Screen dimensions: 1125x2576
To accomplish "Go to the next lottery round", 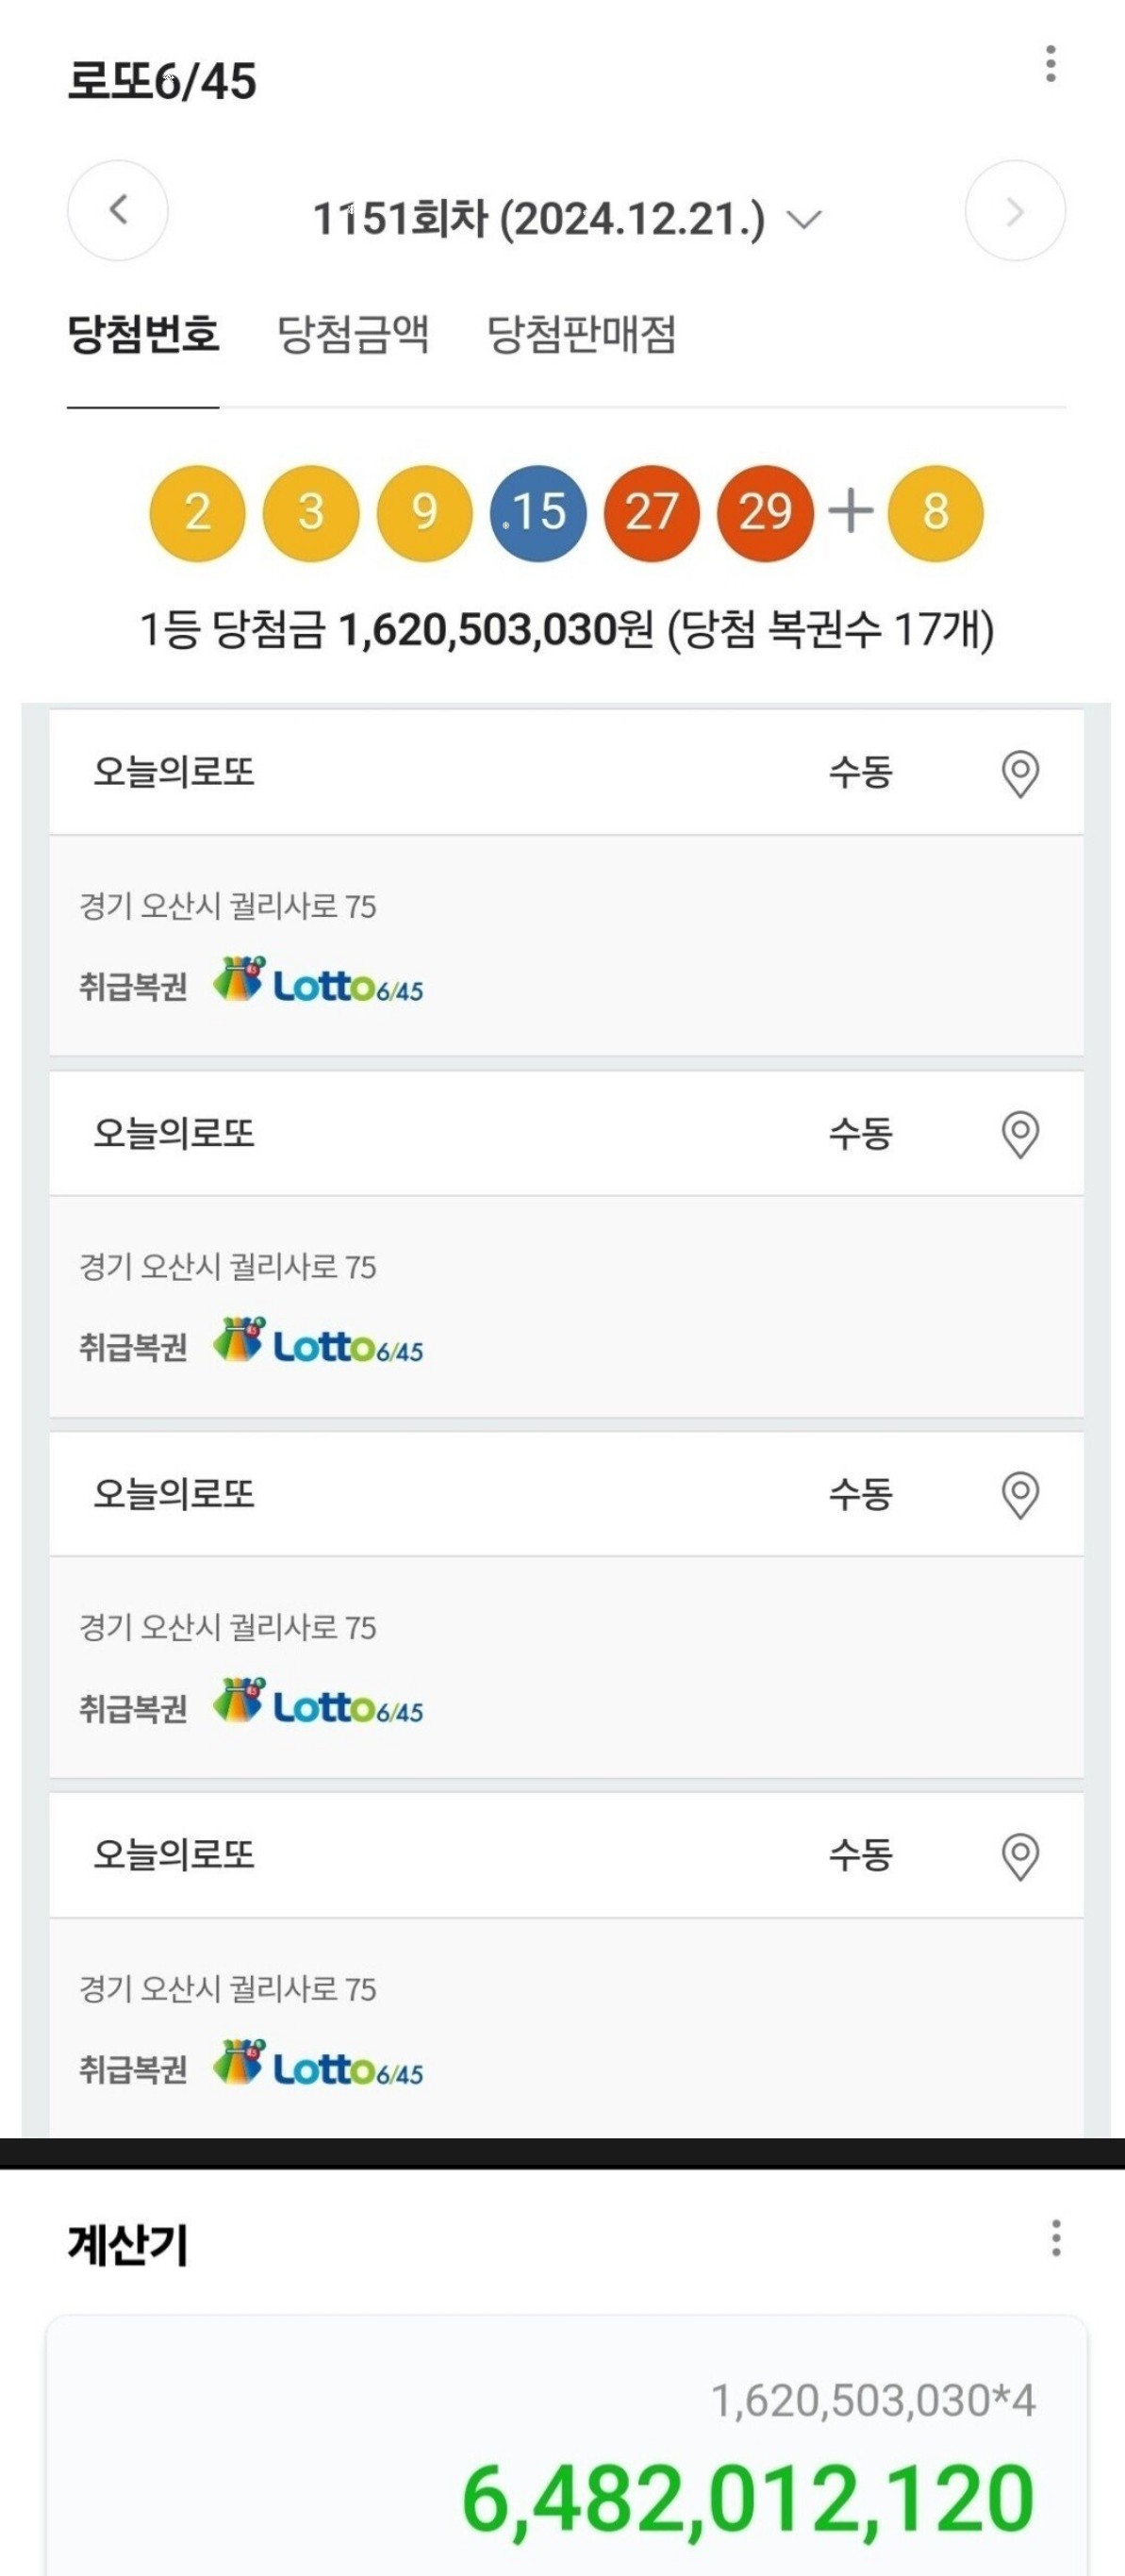I will point(1015,211).
